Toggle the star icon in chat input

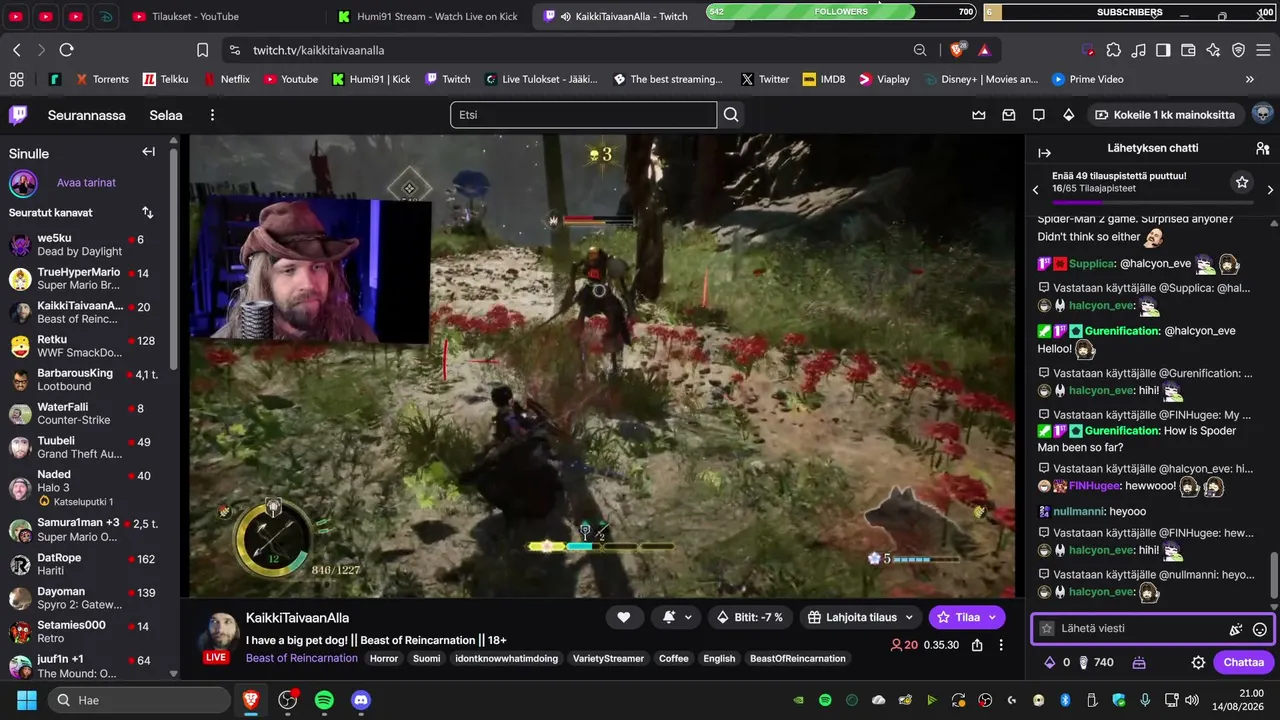click(1047, 629)
